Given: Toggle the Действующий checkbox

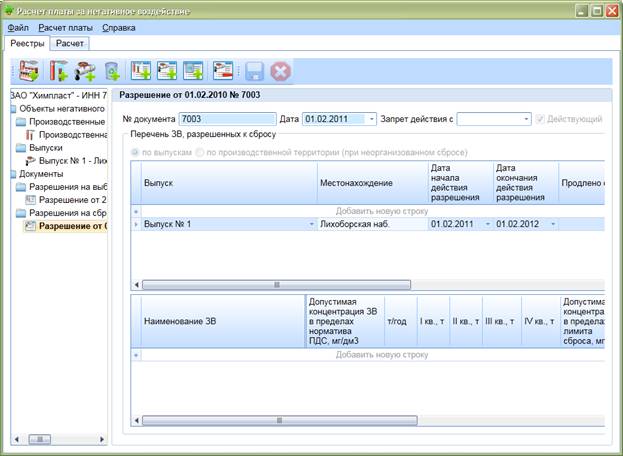Looking at the screenshot, I should [540, 119].
